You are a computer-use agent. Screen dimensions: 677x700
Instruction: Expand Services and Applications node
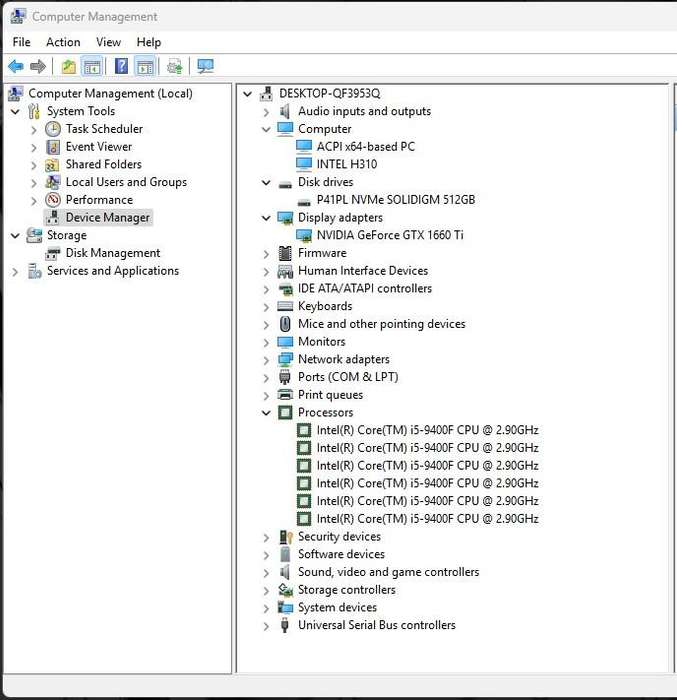[15, 271]
